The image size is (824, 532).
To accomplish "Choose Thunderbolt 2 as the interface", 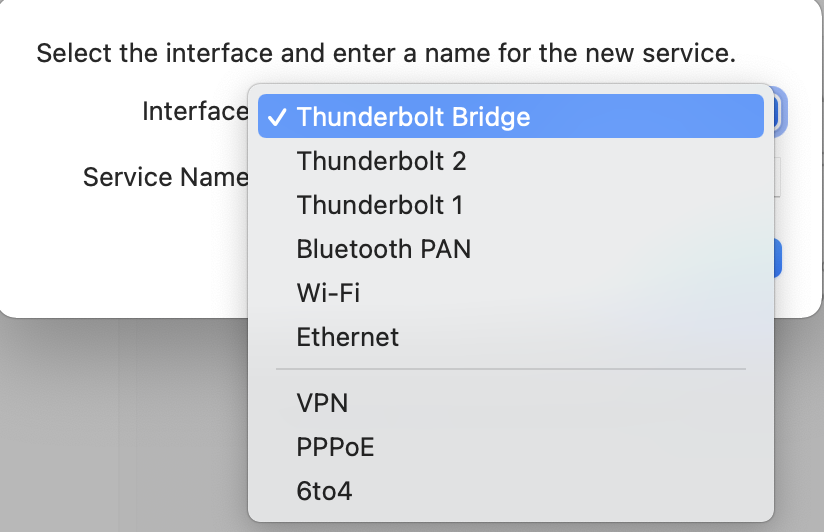I will pos(381,161).
